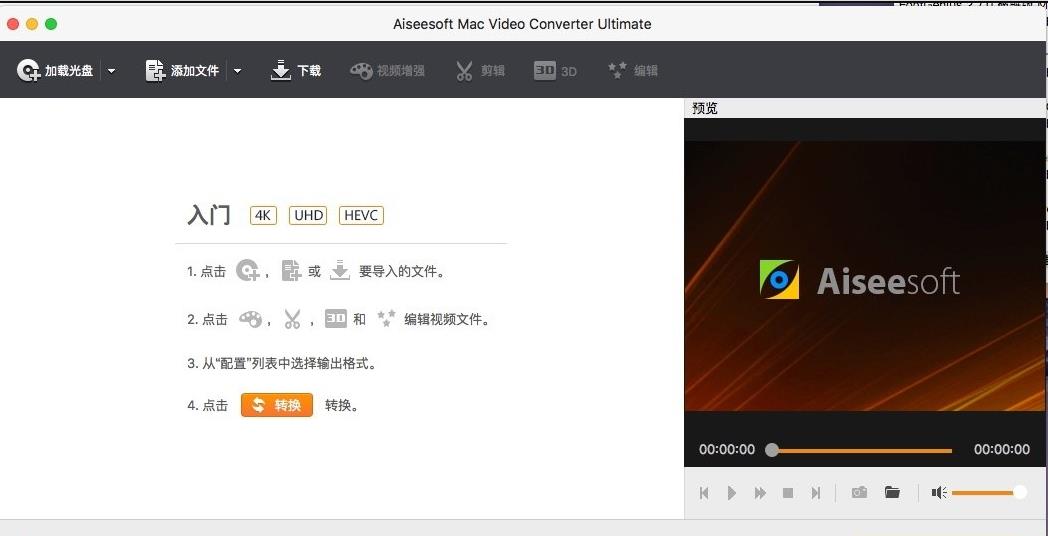Screen dimensions: 1048x536
Task: Click the Fast Forward playback button
Action: (760, 493)
